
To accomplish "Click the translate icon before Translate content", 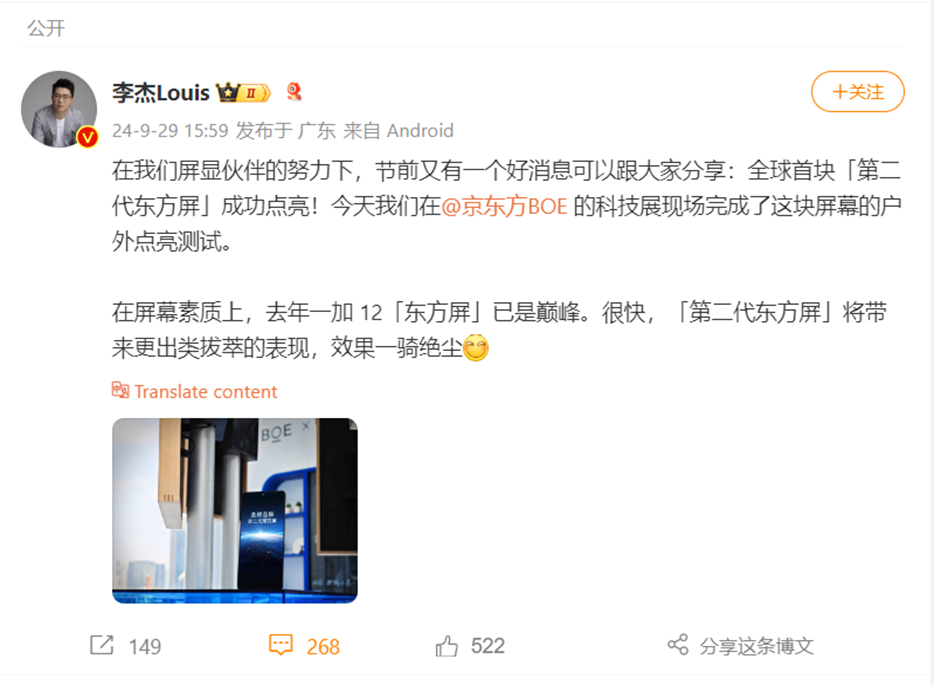I will coord(120,391).
